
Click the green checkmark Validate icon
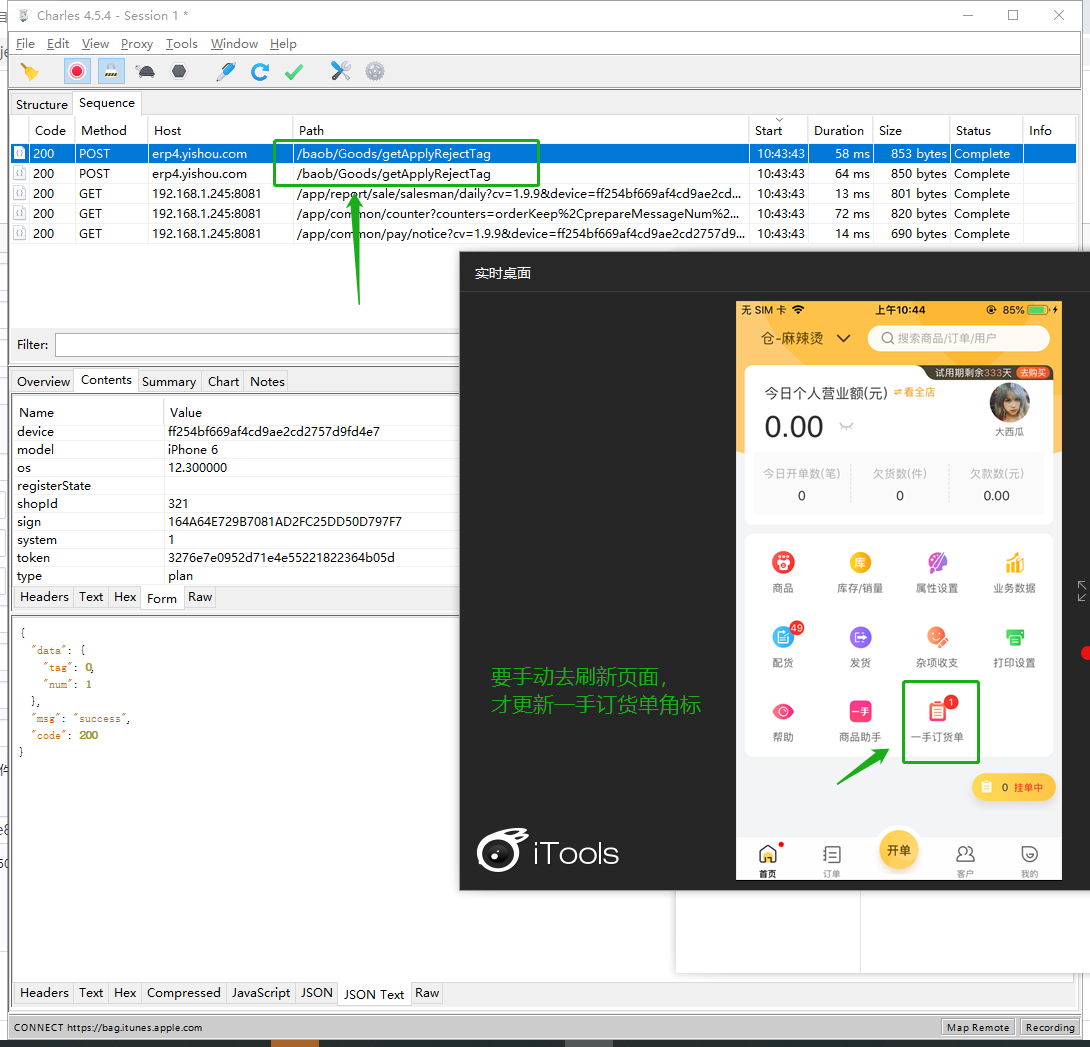(x=294, y=72)
